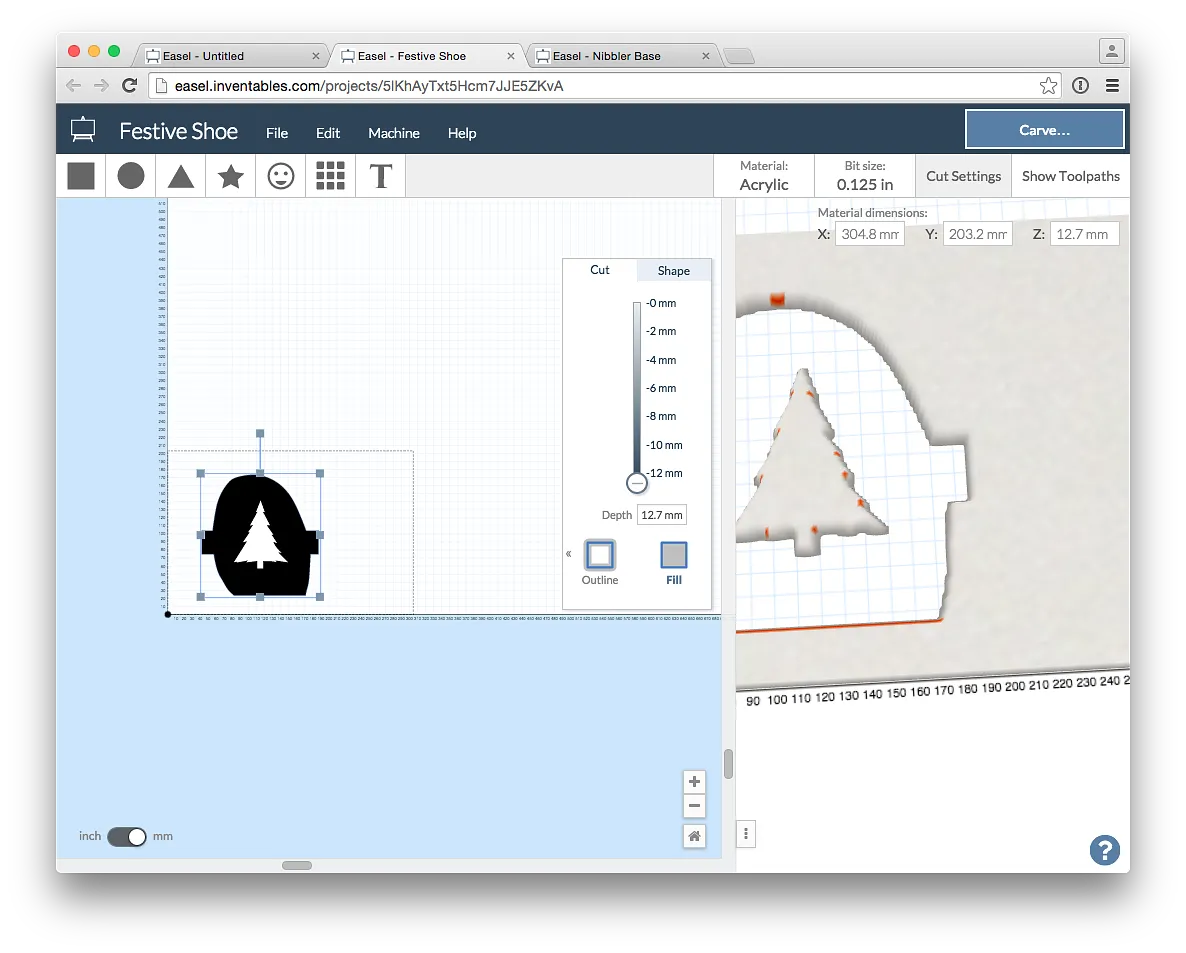Select the Text tool

pyautogui.click(x=380, y=176)
